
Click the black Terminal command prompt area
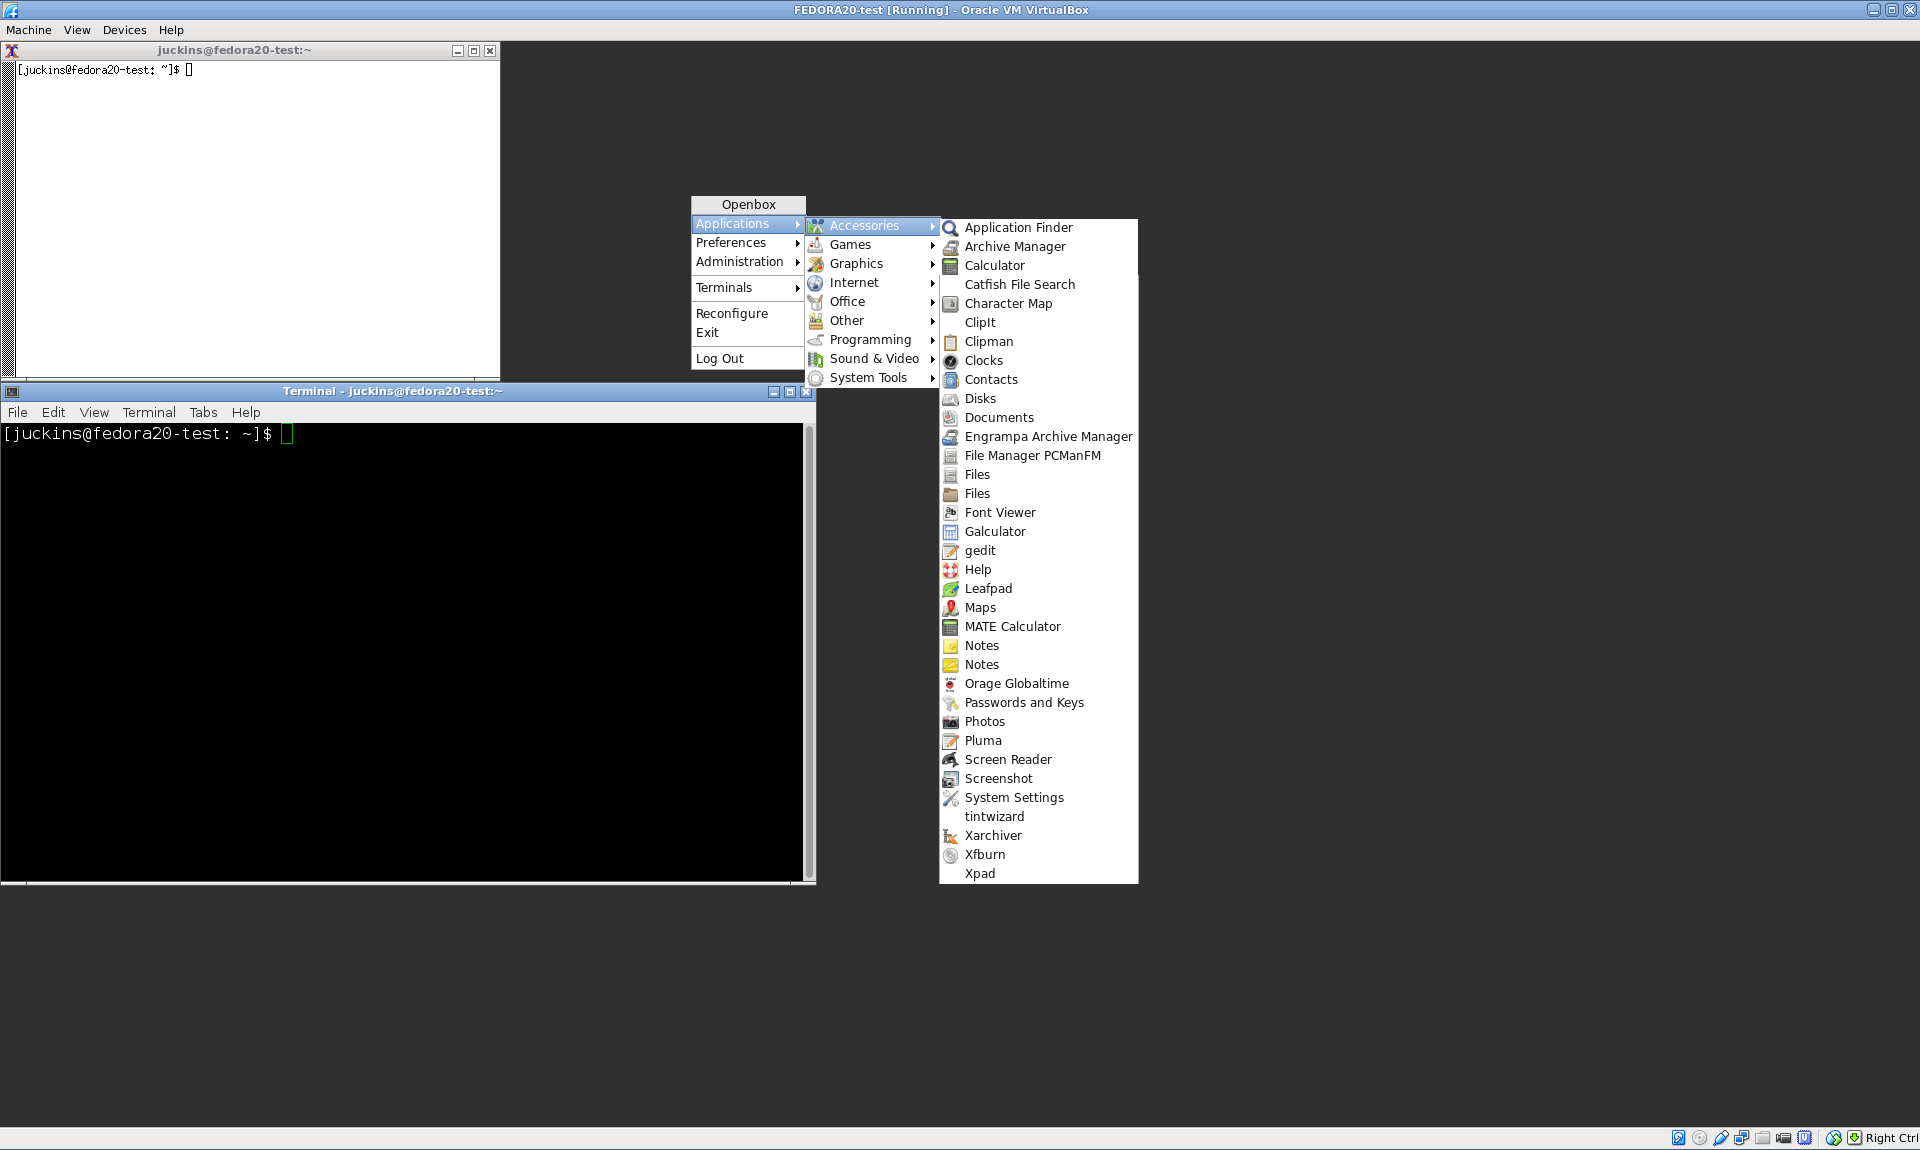(400, 650)
